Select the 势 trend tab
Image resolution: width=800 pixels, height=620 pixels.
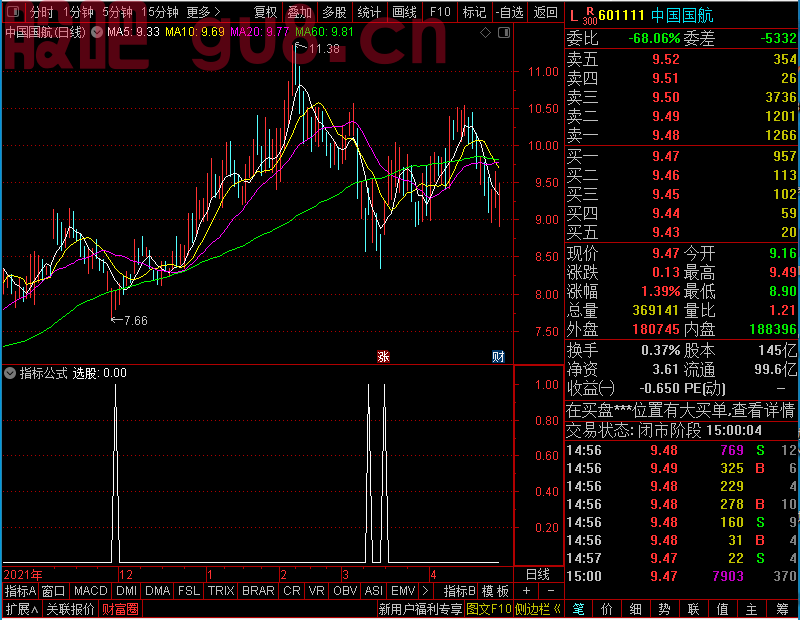[x=664, y=609]
